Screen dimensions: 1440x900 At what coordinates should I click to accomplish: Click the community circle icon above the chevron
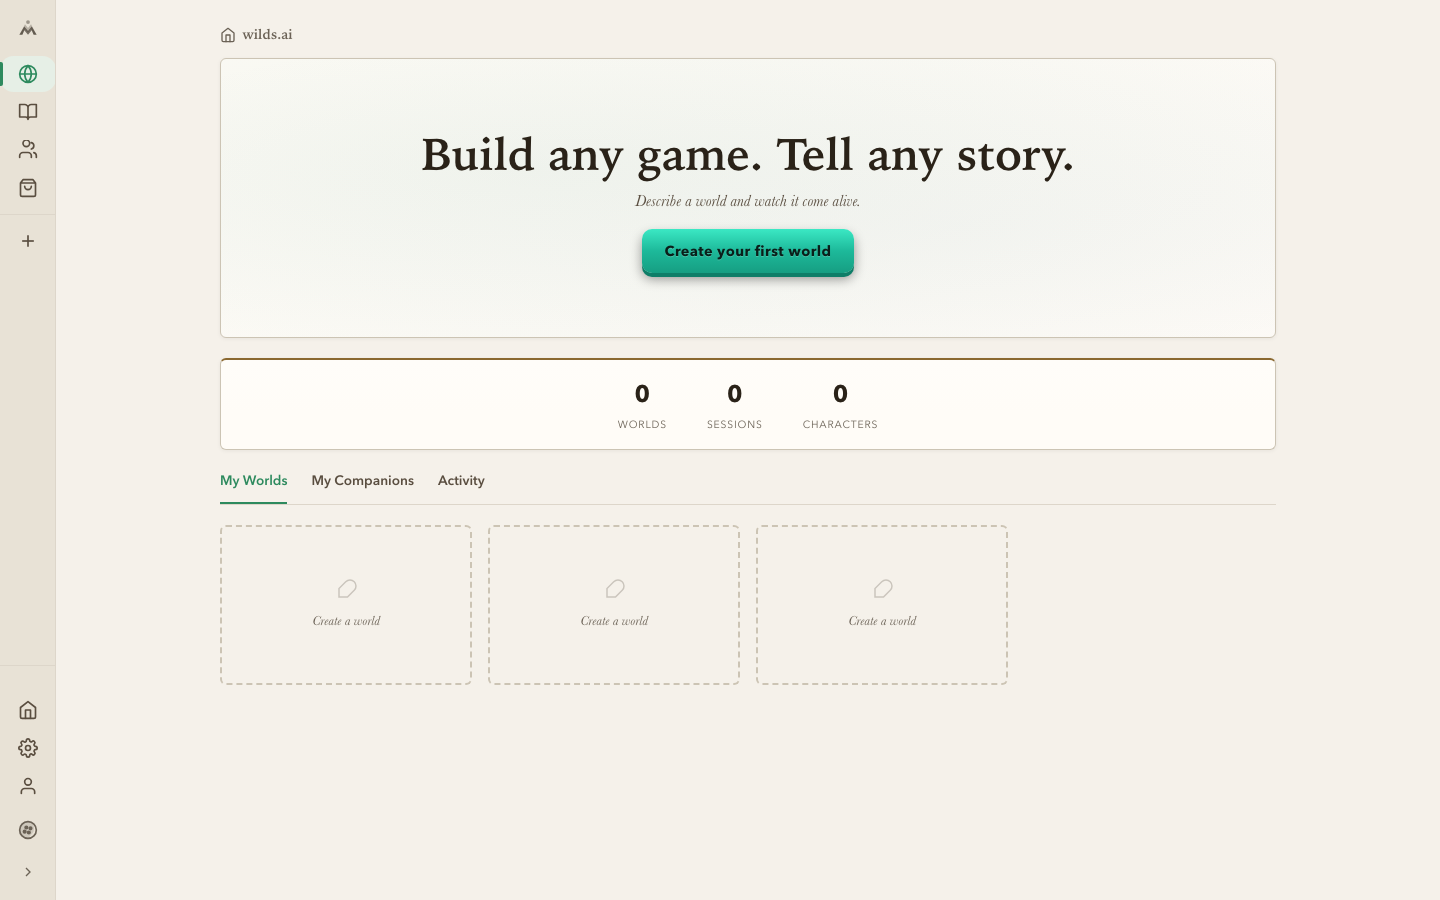click(28, 829)
